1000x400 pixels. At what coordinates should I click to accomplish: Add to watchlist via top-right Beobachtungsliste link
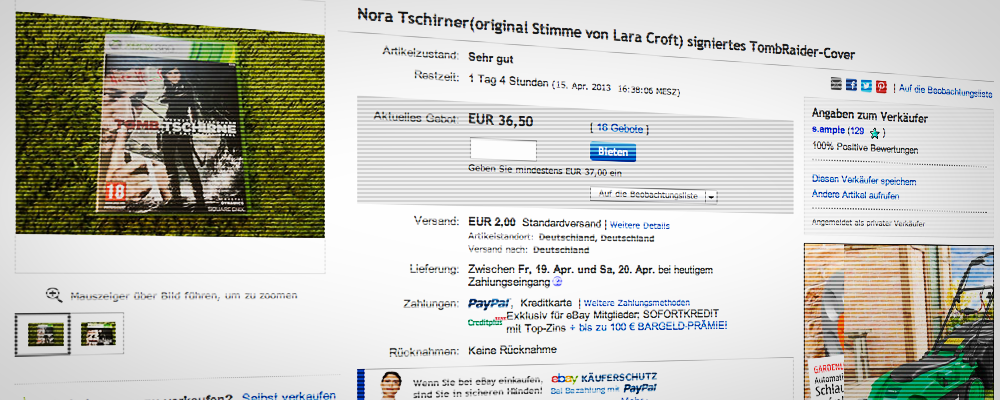[945, 91]
